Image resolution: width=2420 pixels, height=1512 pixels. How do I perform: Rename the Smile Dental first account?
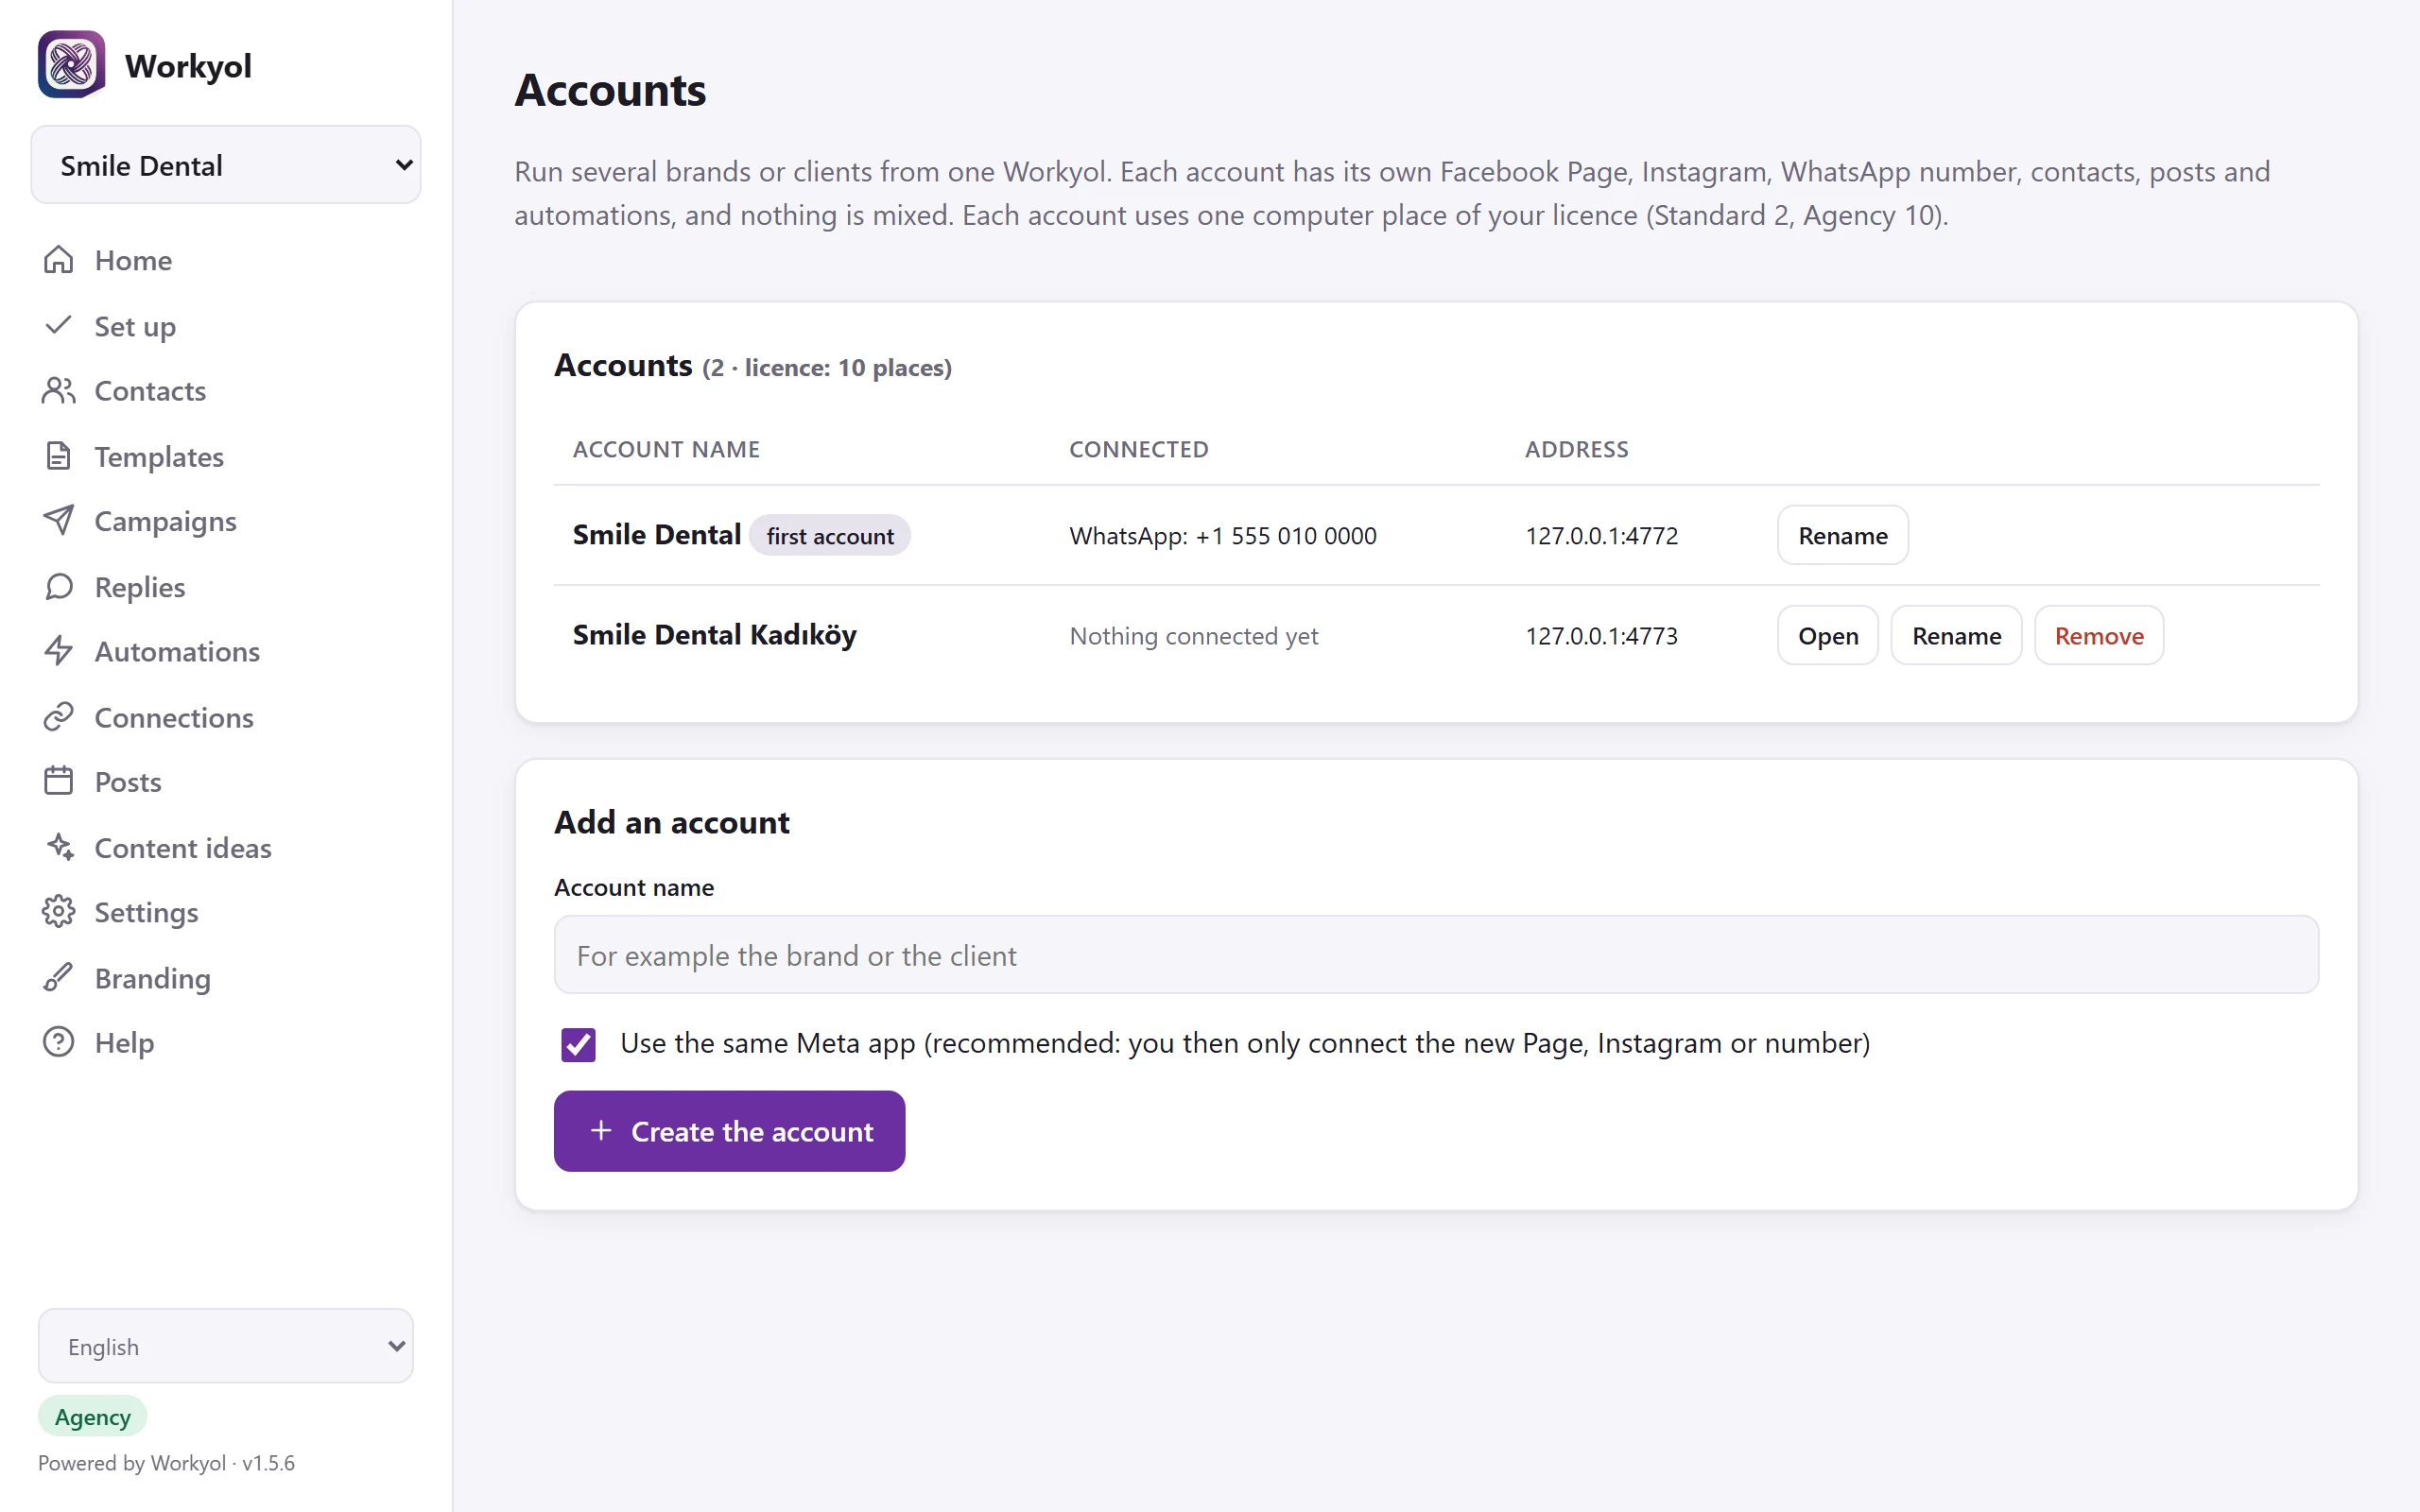(x=1842, y=535)
